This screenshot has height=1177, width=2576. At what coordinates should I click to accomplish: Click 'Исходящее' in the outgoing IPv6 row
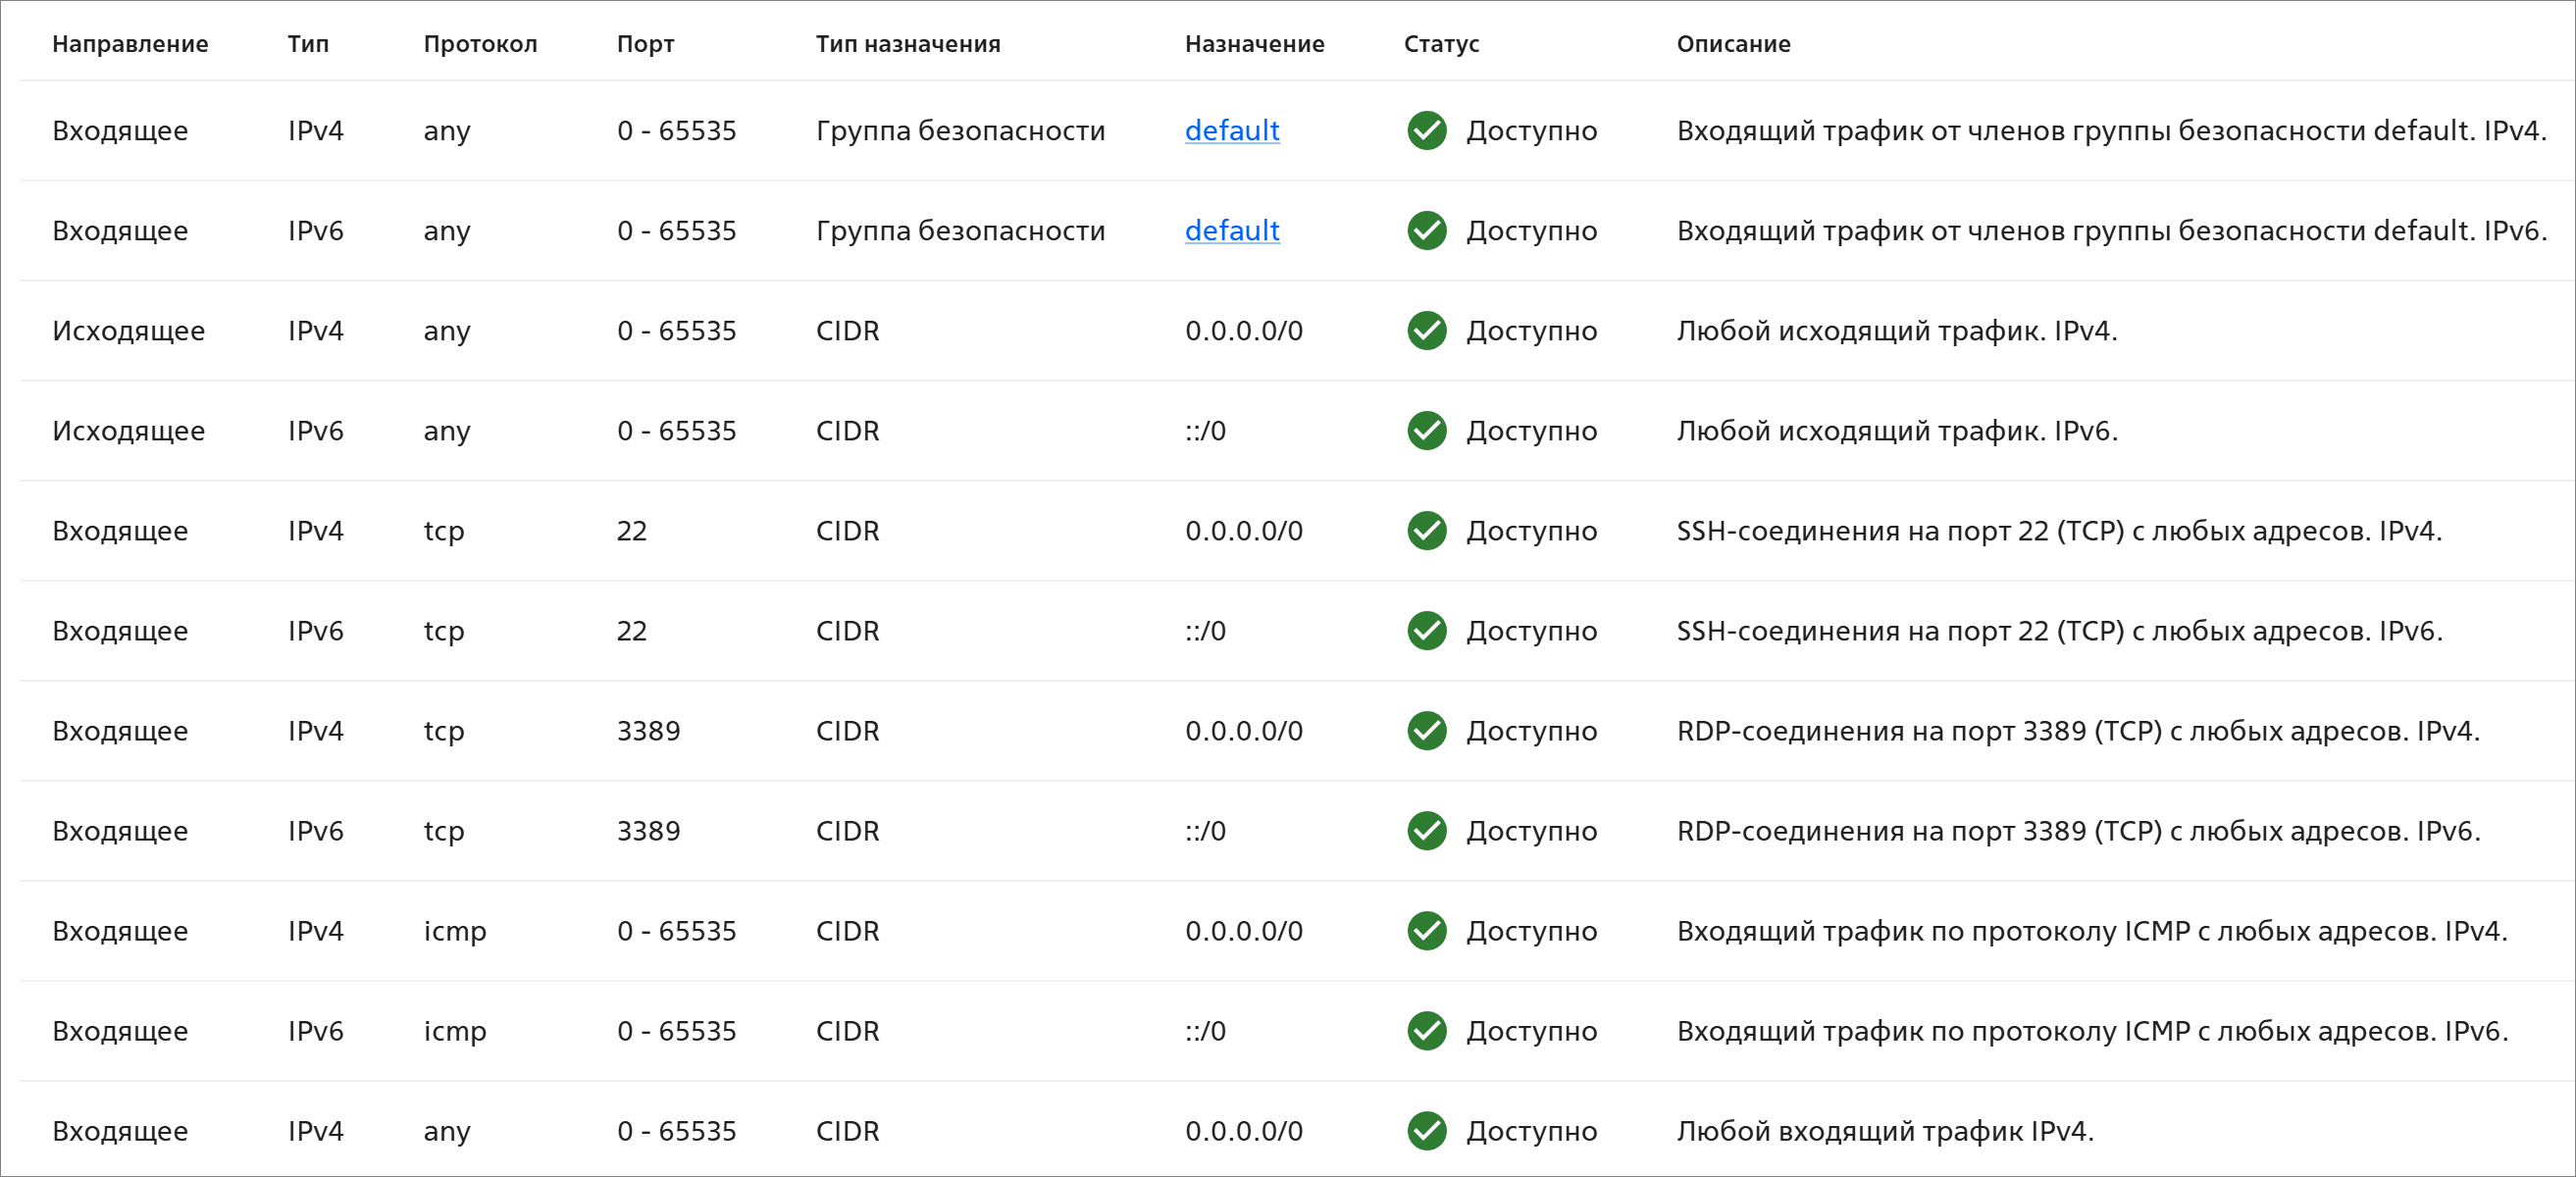[x=128, y=431]
